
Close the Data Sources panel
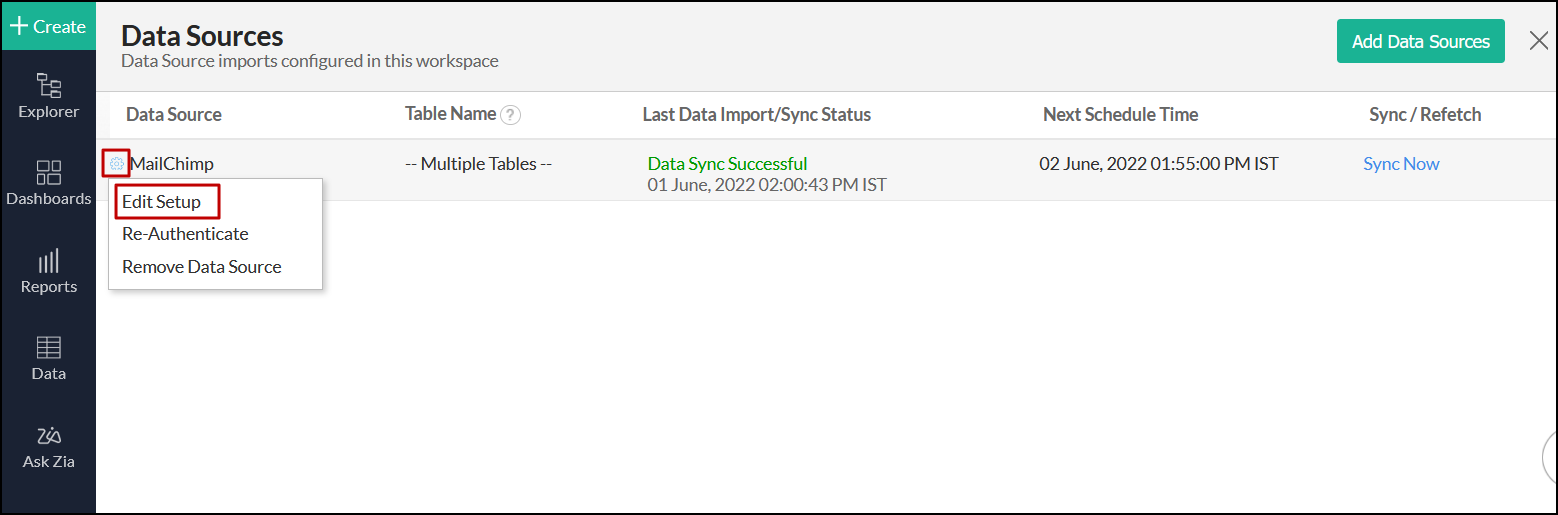pos(1539,41)
